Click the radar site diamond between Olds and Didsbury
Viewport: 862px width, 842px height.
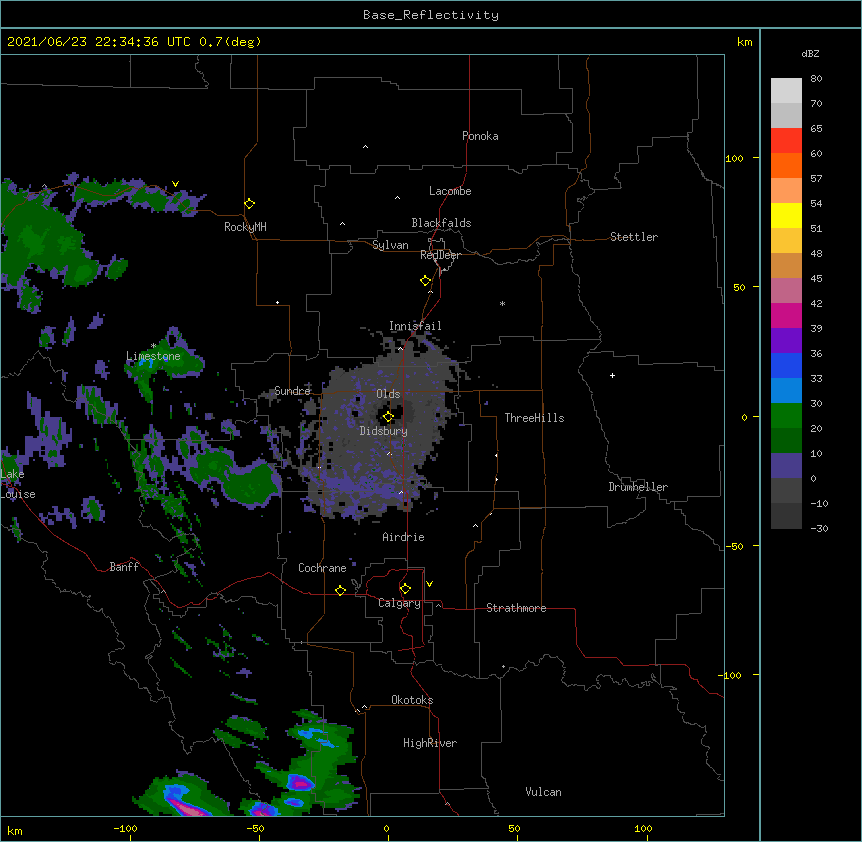388,416
